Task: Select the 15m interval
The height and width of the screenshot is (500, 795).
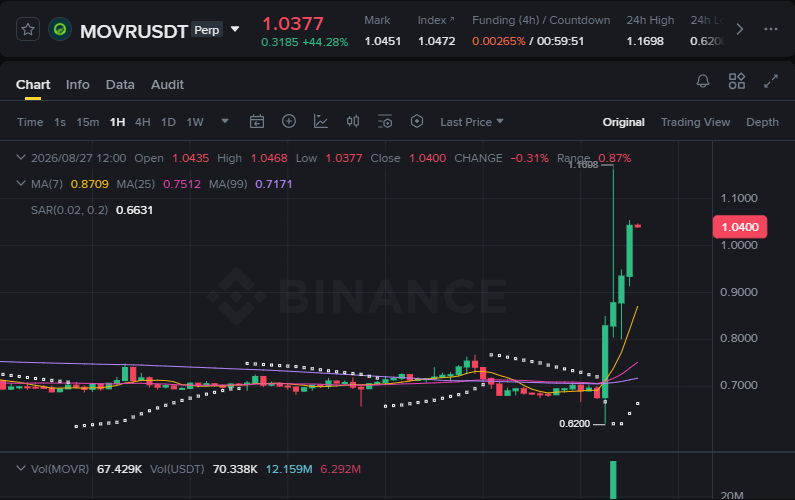Action: pos(88,122)
